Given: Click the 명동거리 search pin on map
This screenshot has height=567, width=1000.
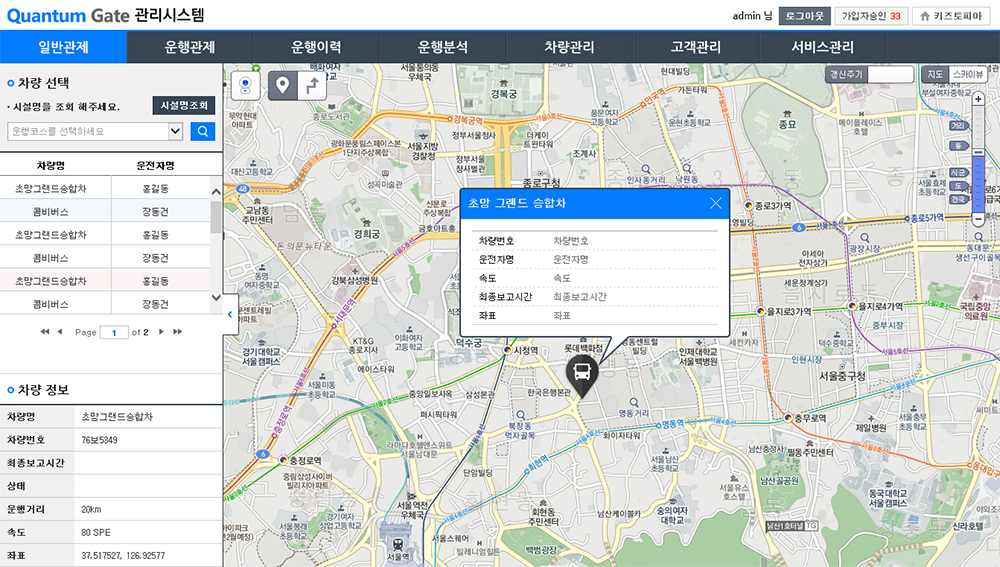Looking at the screenshot, I should [x=633, y=402].
